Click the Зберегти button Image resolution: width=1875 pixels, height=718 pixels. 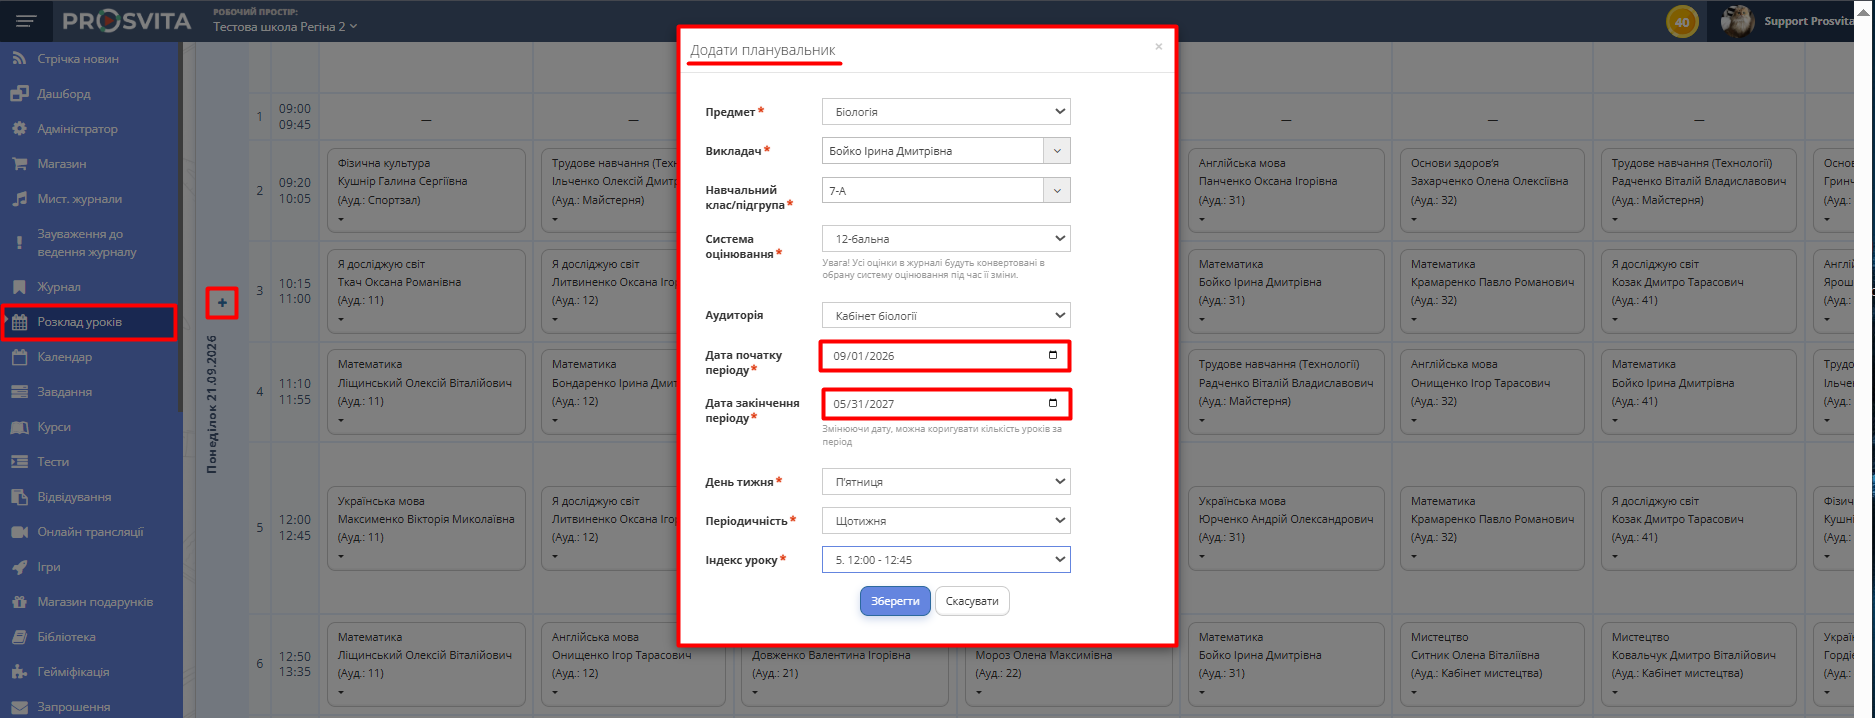pos(895,601)
